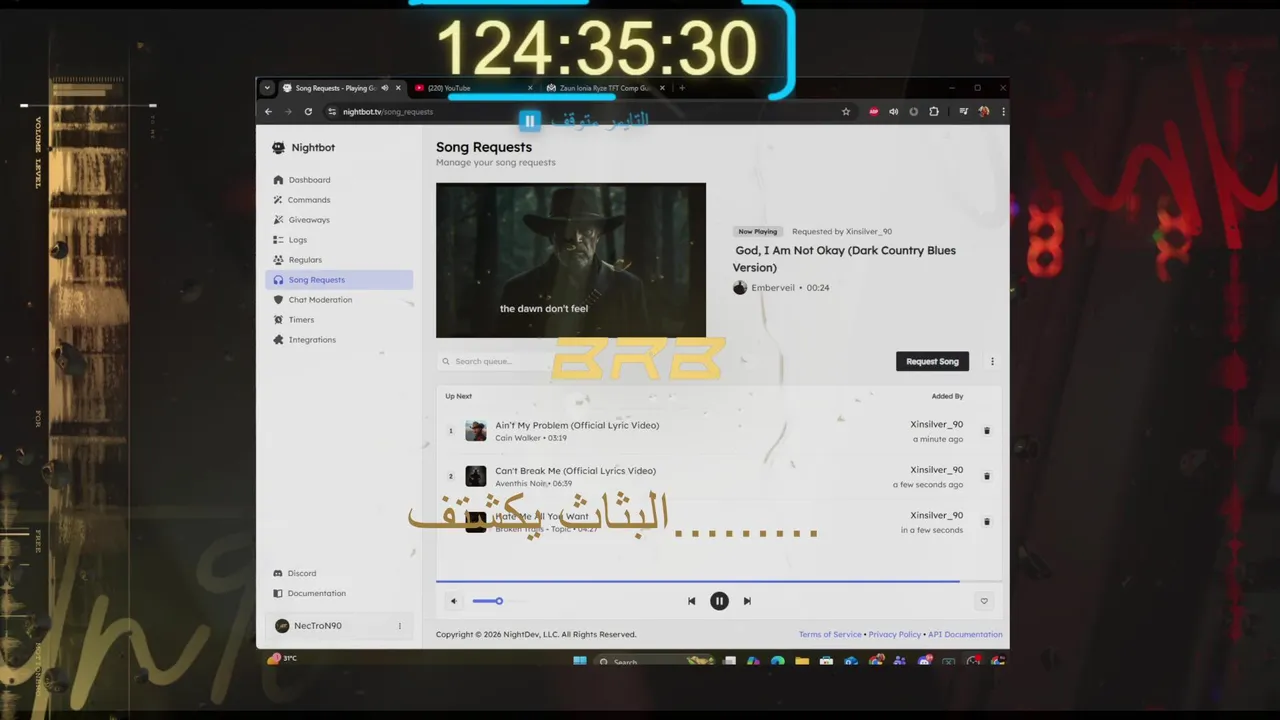The height and width of the screenshot is (720, 1280).
Task: Open Privacy Policy link
Action: tap(895, 634)
